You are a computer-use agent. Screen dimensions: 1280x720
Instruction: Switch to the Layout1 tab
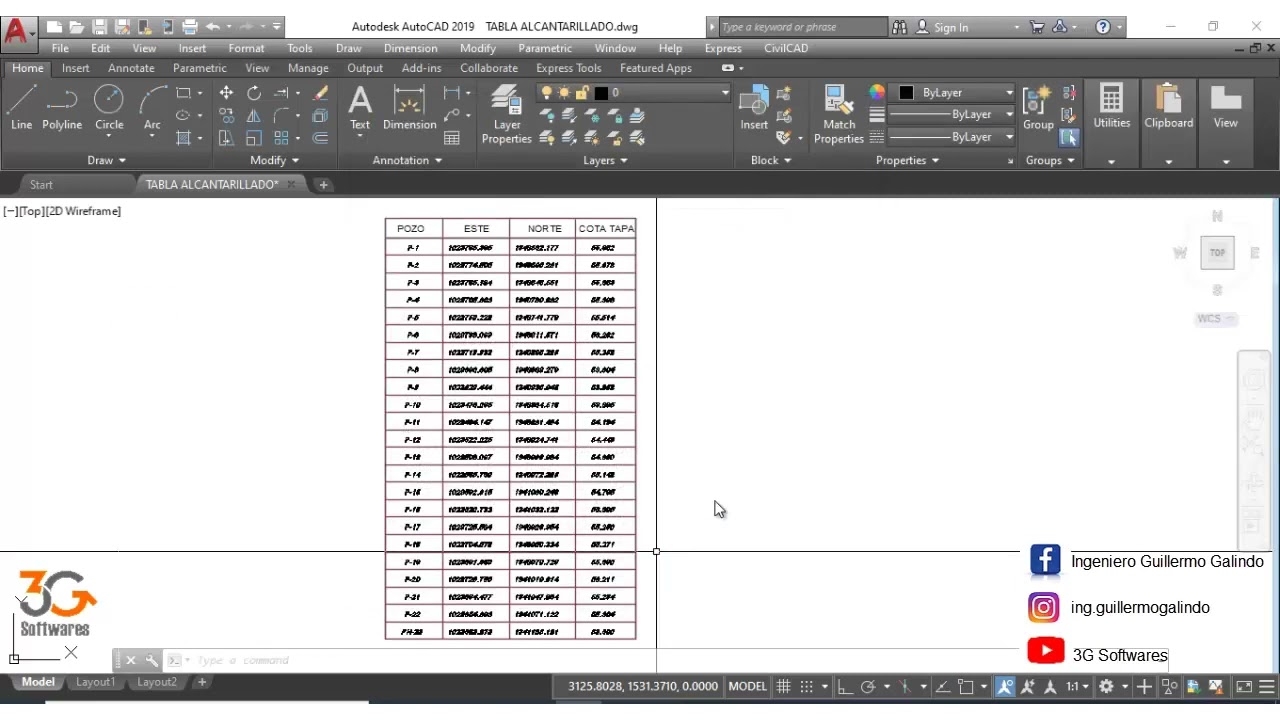[96, 682]
